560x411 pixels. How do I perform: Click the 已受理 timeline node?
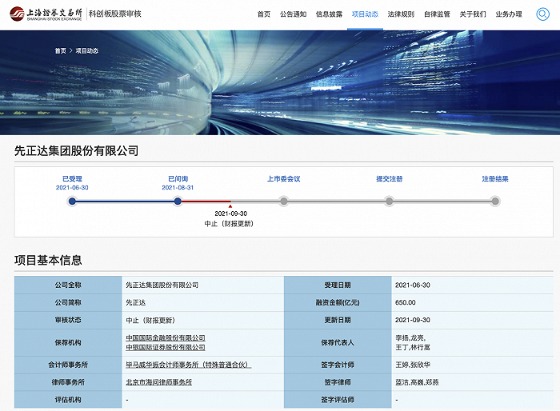point(72,201)
